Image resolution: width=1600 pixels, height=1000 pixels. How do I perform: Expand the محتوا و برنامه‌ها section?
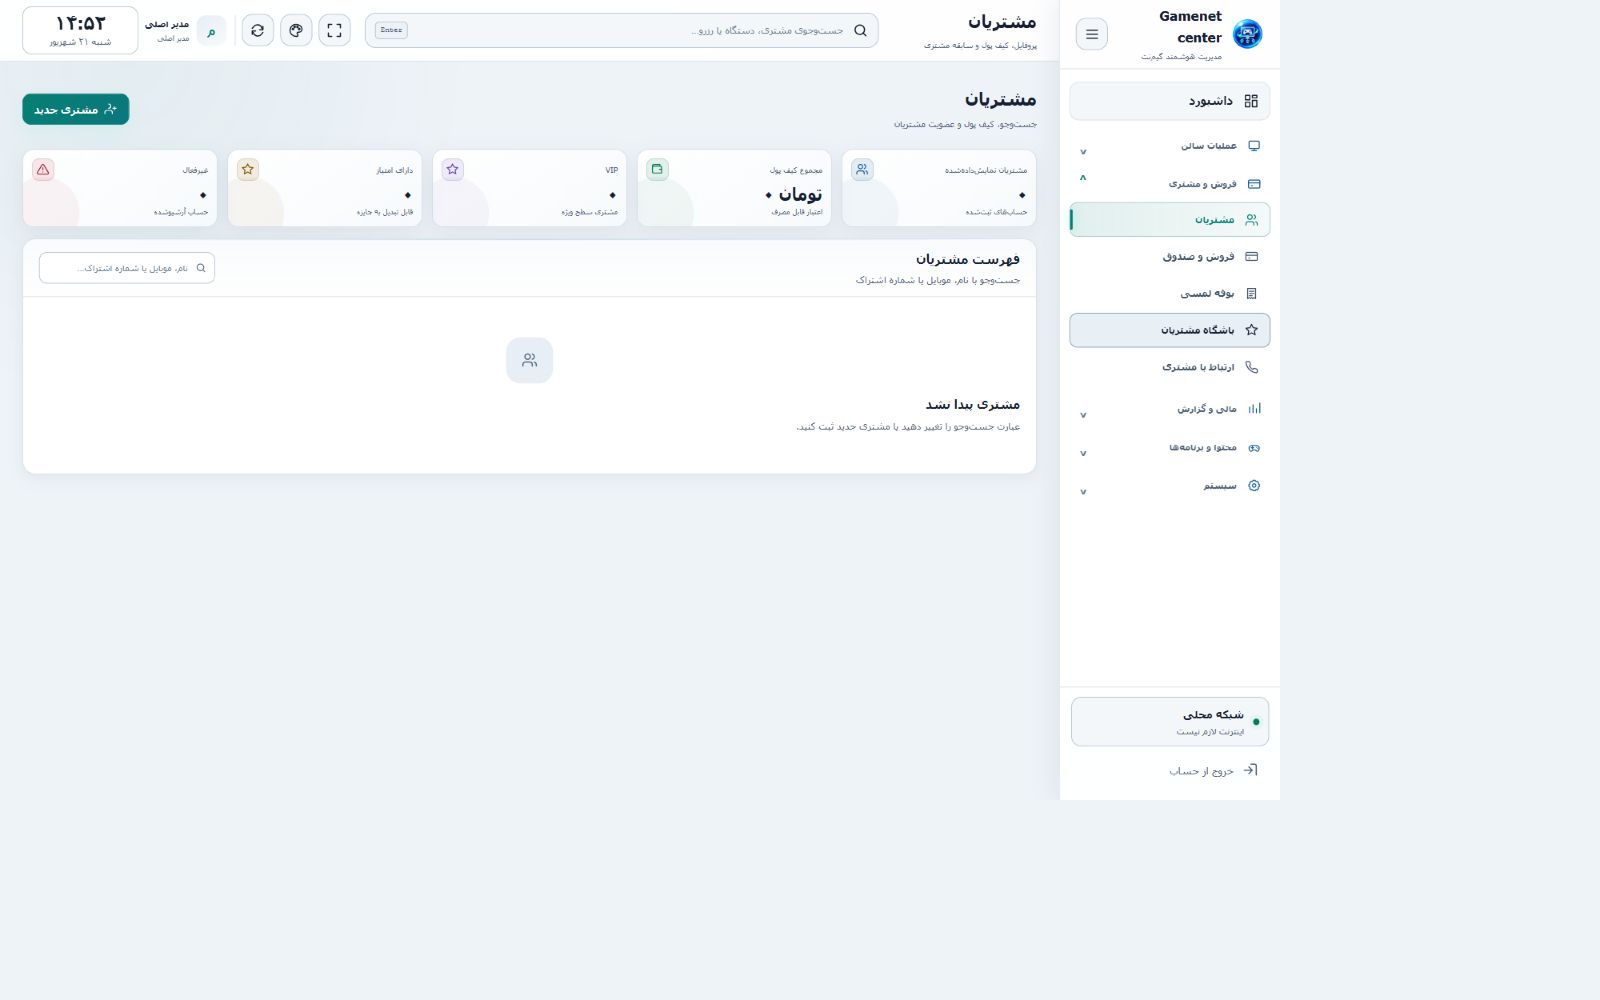point(1169,447)
